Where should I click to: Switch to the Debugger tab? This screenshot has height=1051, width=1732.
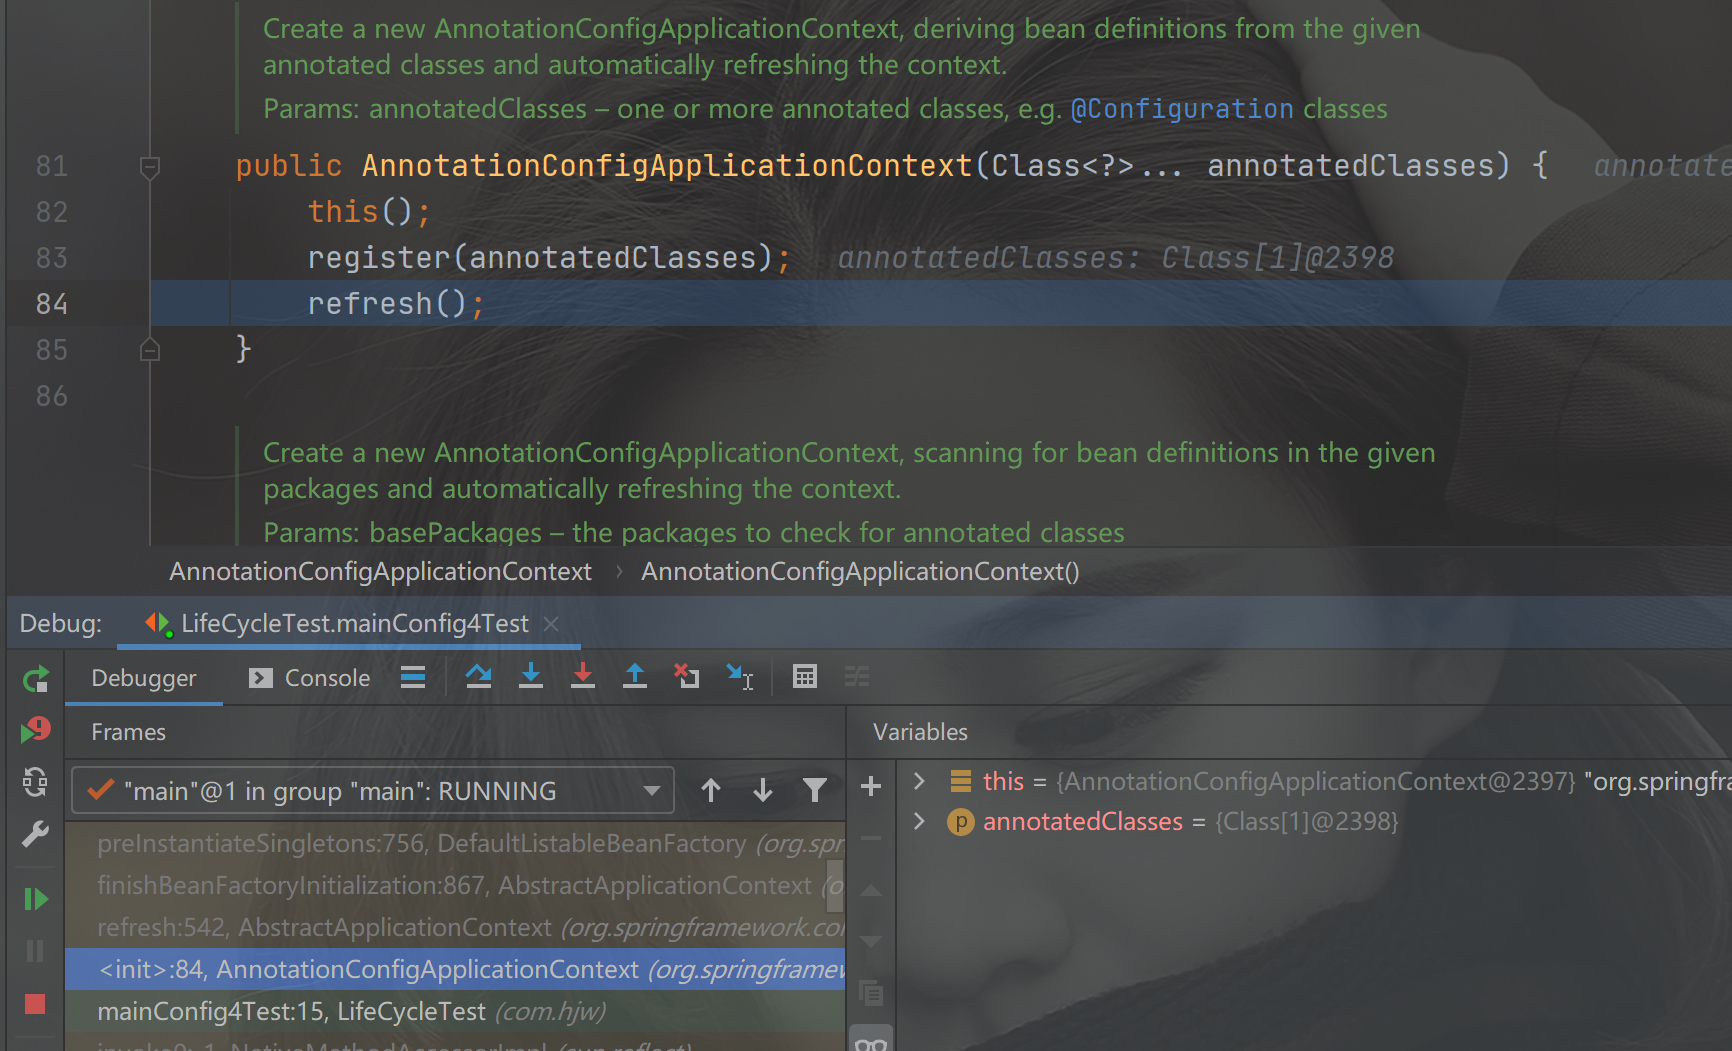coord(144,678)
